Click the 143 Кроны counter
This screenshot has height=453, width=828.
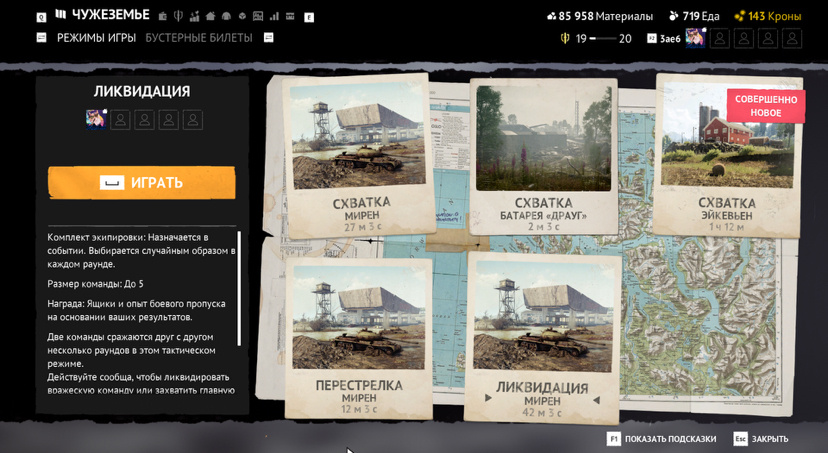tap(768, 16)
